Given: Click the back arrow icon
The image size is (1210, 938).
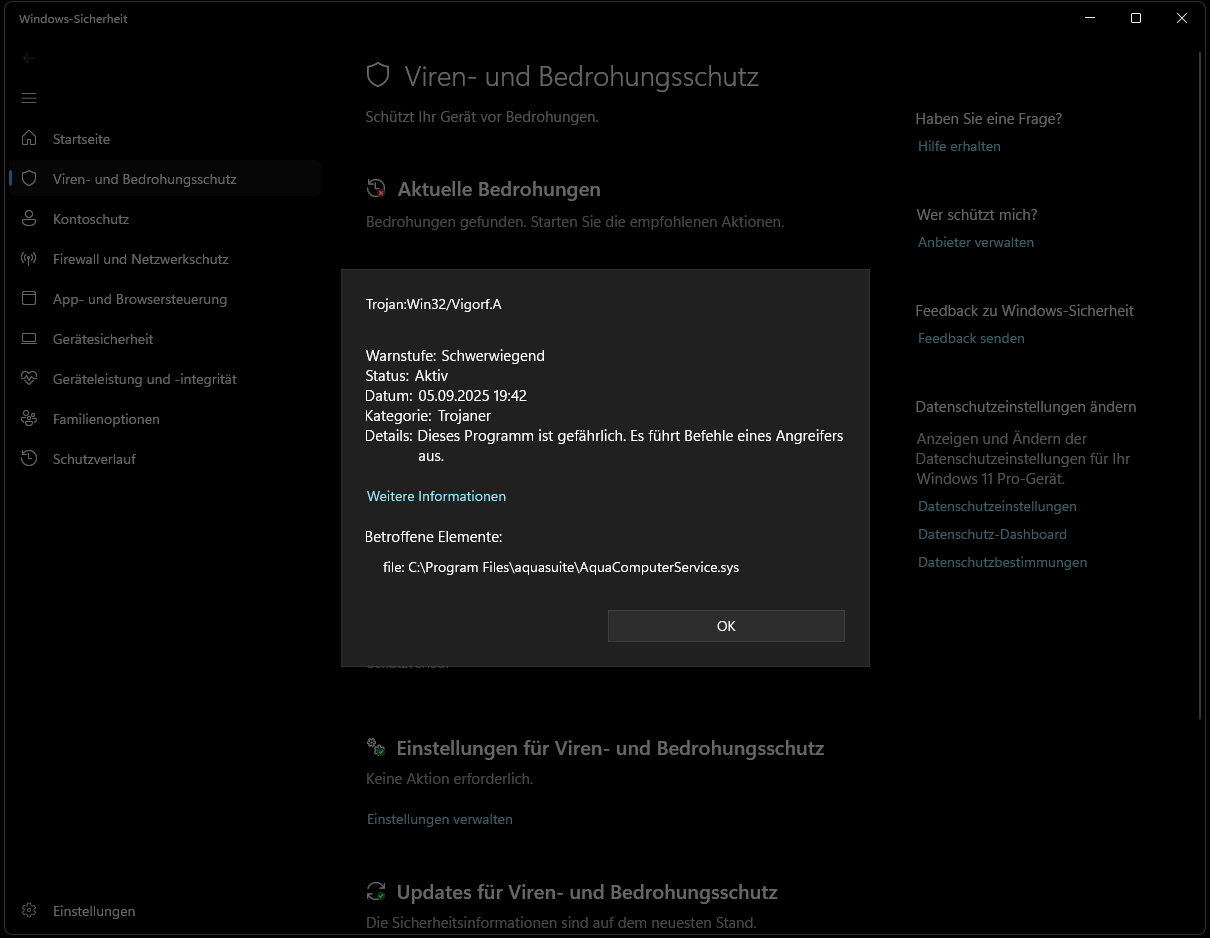Looking at the screenshot, I should click(x=29, y=58).
